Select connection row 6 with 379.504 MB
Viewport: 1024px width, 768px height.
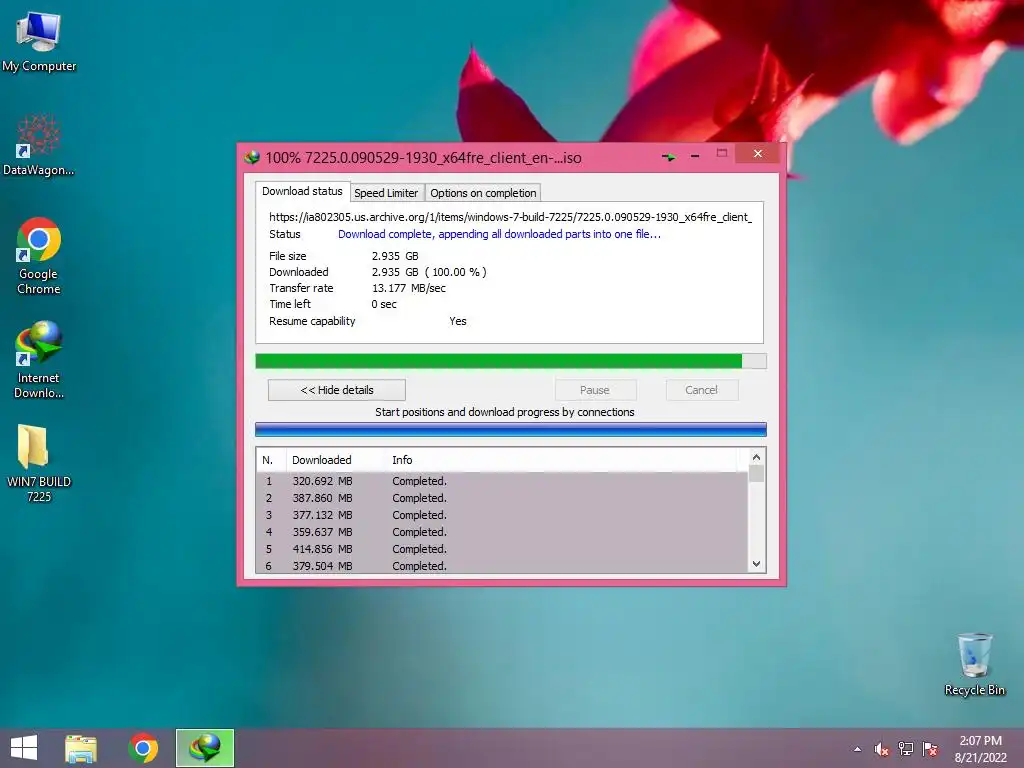(502, 566)
